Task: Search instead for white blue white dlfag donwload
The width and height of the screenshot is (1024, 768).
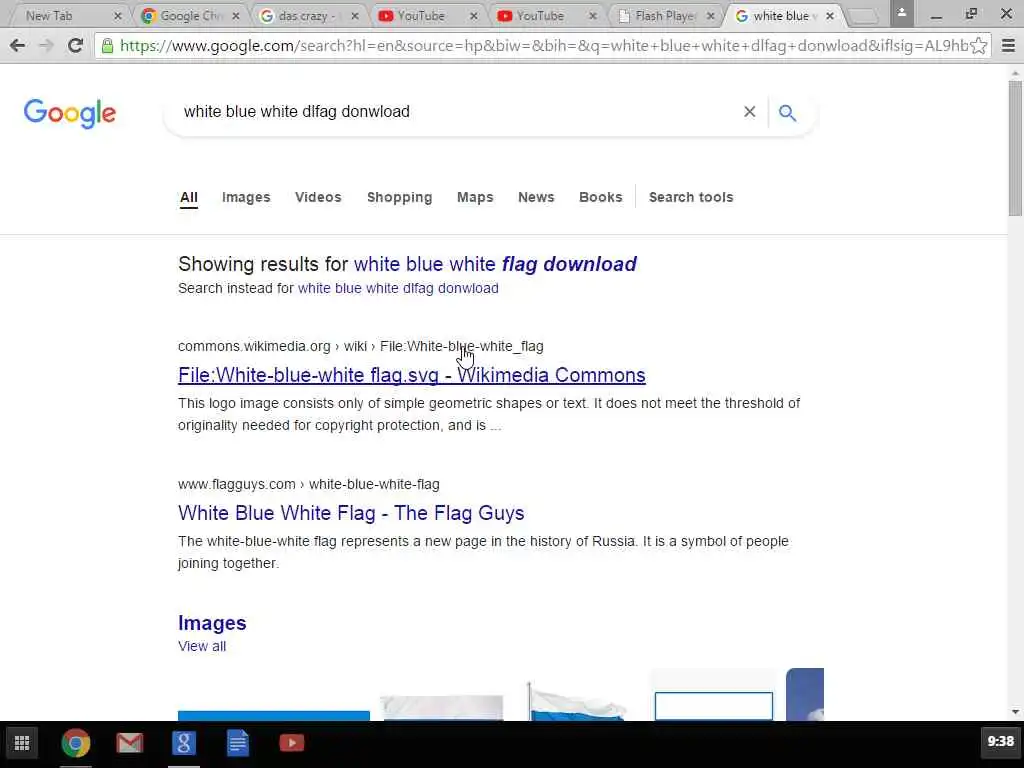Action: (398, 288)
